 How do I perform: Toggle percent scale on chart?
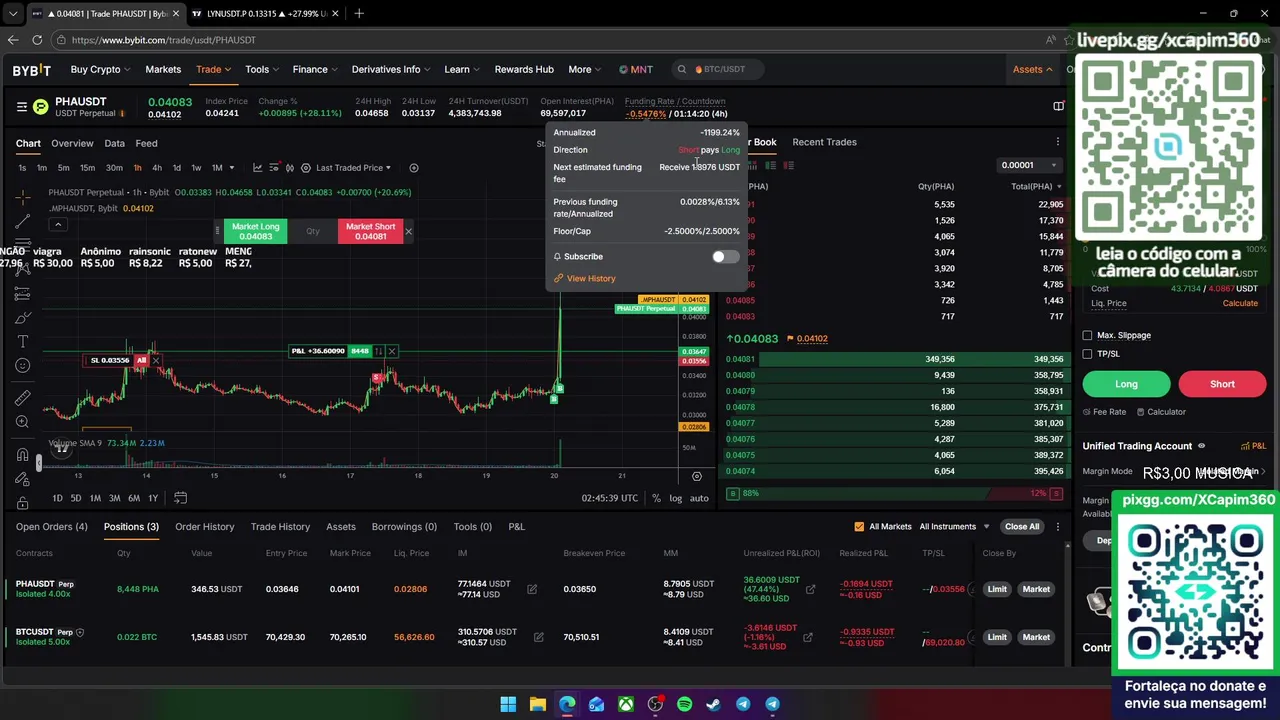(656, 498)
